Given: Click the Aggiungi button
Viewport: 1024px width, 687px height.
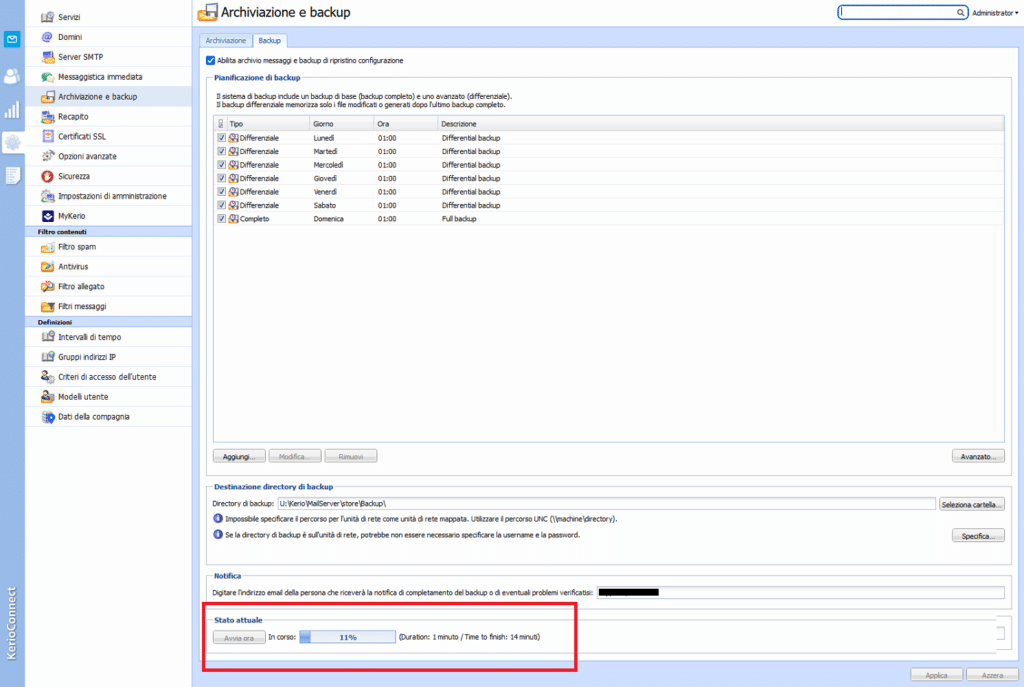Looking at the screenshot, I should tap(239, 456).
